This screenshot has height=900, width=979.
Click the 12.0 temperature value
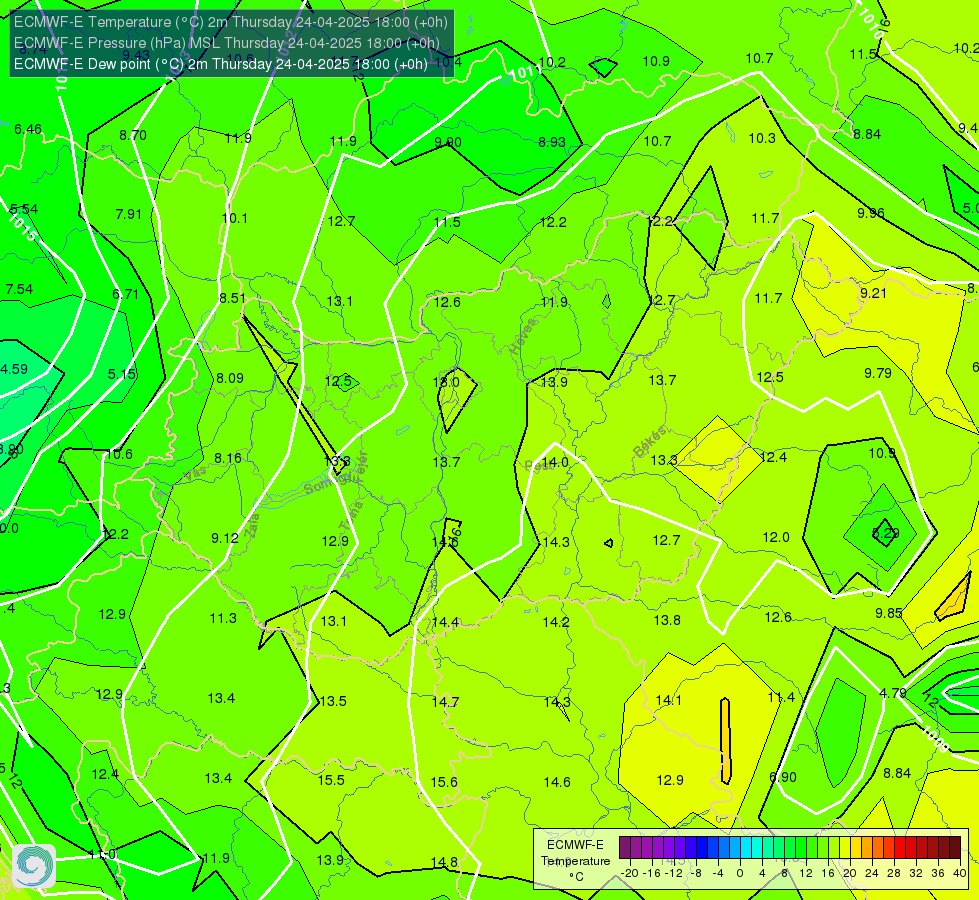click(x=776, y=537)
